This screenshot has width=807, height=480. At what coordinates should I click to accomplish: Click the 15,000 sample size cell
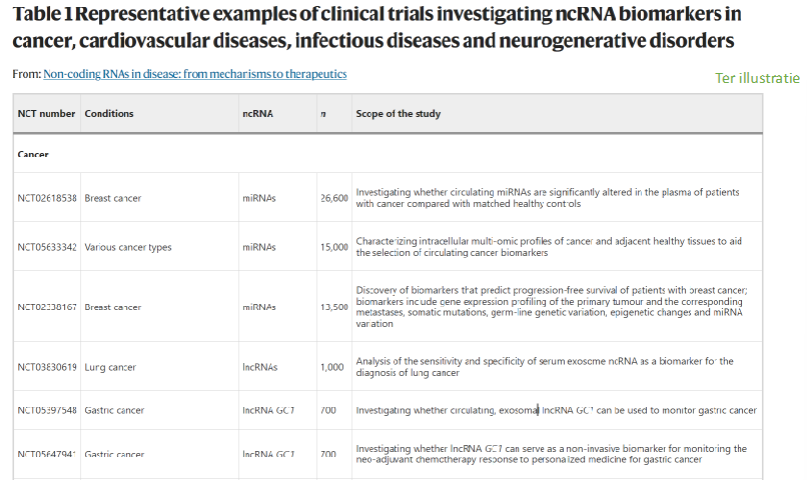[x=334, y=247]
